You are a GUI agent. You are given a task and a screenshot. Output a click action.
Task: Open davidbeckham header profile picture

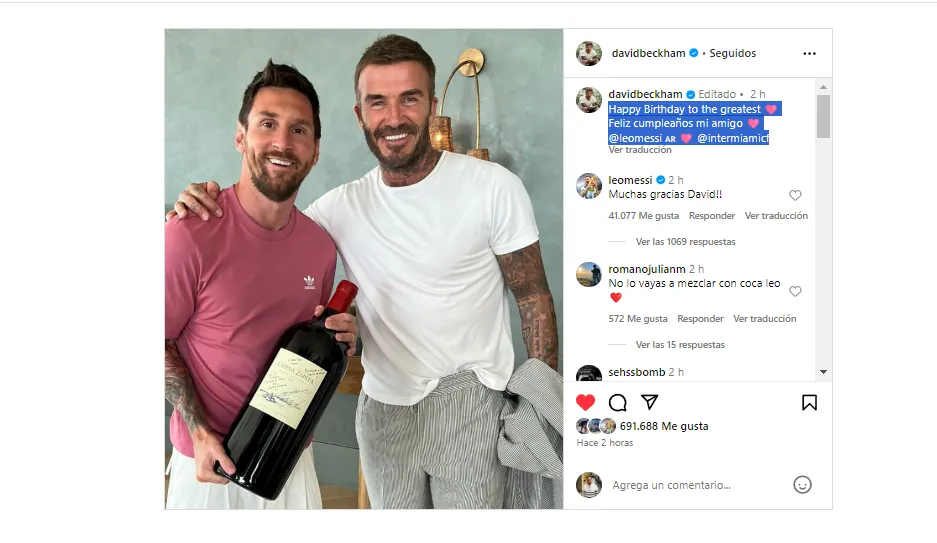tap(589, 53)
